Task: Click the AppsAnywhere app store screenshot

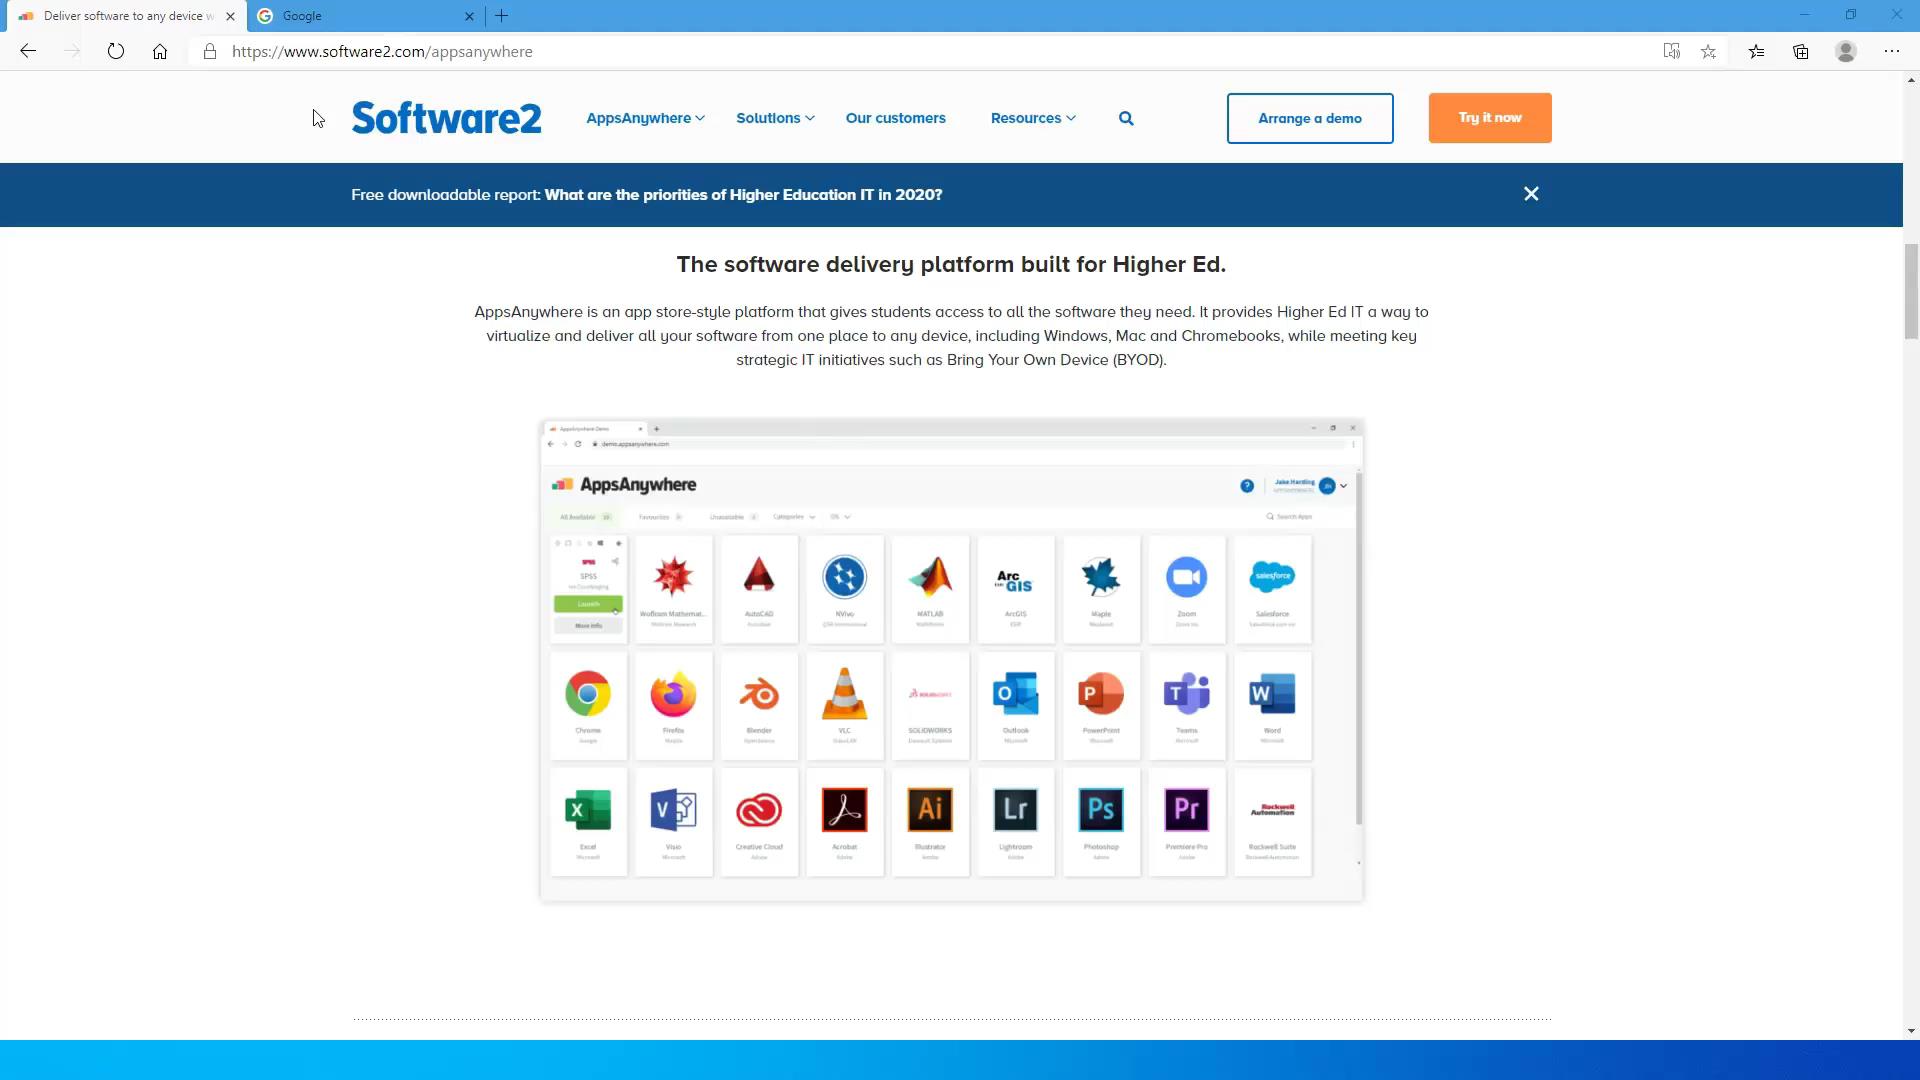Action: (x=951, y=660)
